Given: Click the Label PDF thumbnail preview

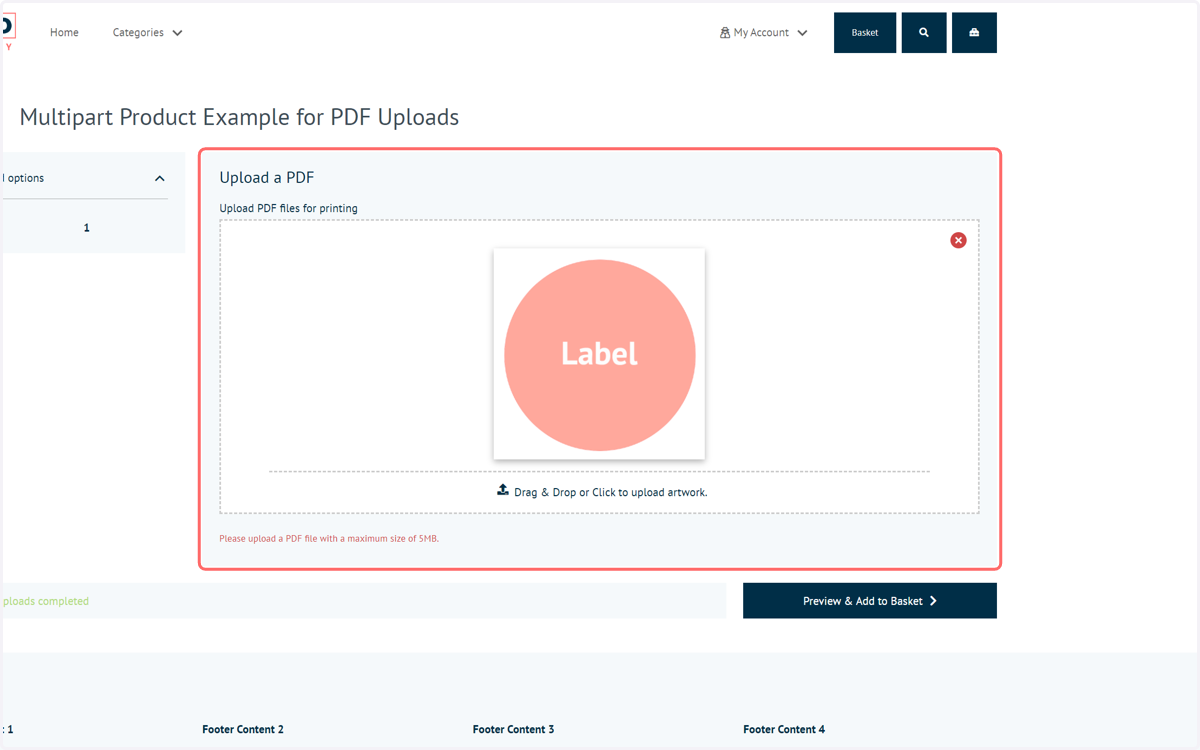Looking at the screenshot, I should point(599,354).
